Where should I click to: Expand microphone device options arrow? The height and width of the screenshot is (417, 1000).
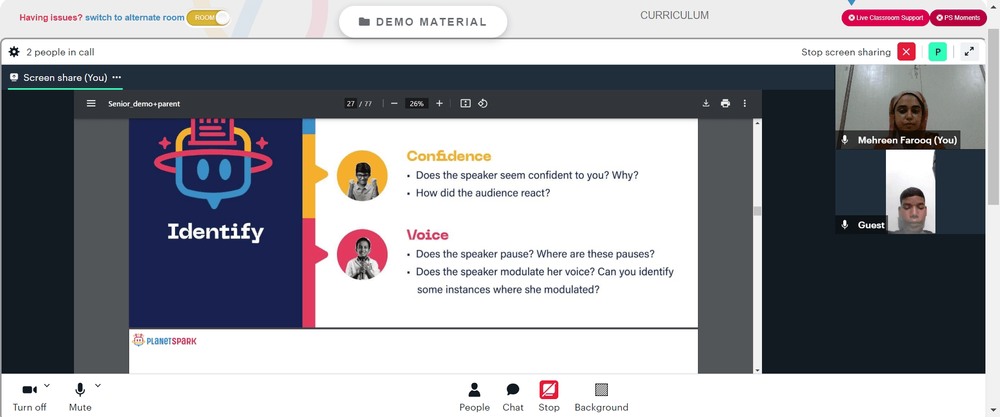(98, 385)
